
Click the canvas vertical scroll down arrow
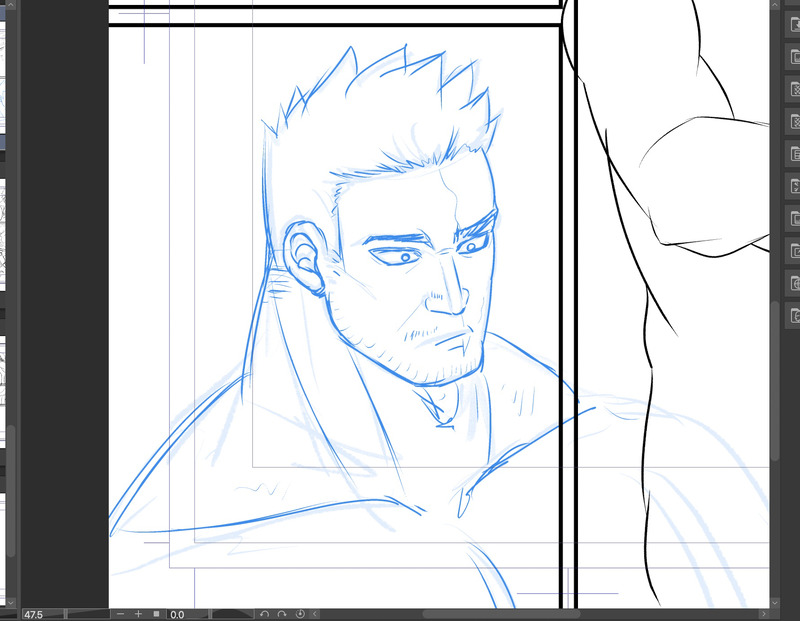pyautogui.click(x=774, y=603)
